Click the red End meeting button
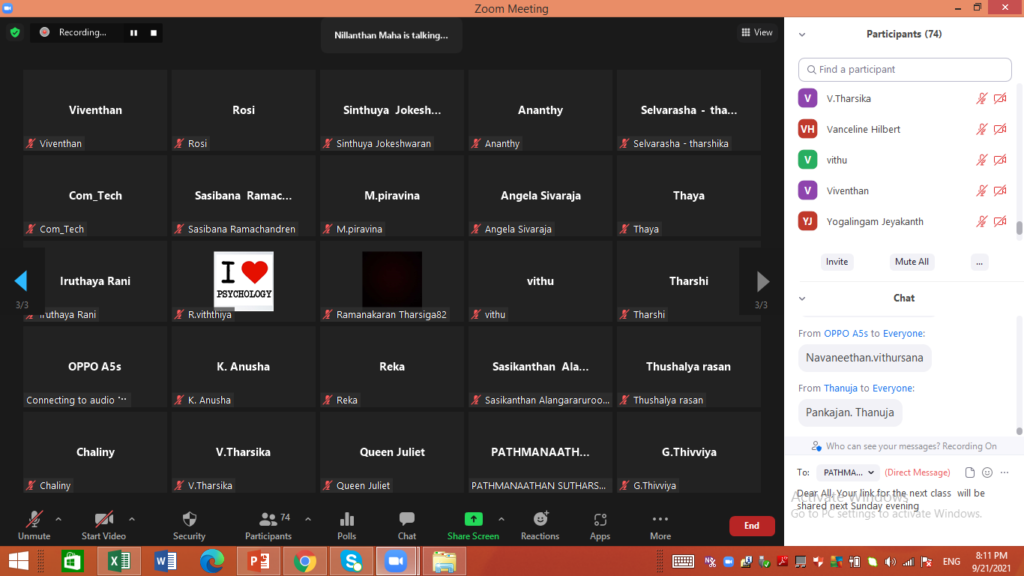This screenshot has width=1024, height=576. [x=752, y=526]
